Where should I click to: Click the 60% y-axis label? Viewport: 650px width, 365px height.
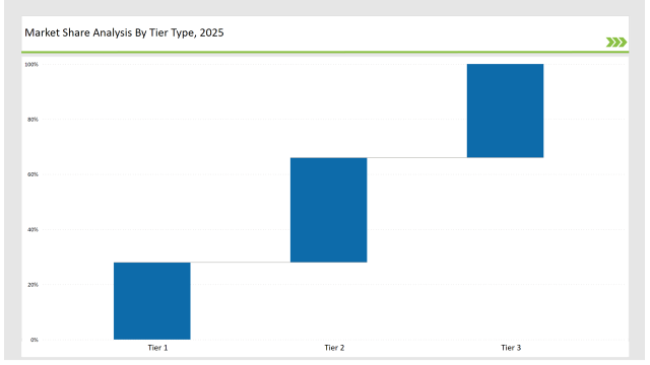33,175
